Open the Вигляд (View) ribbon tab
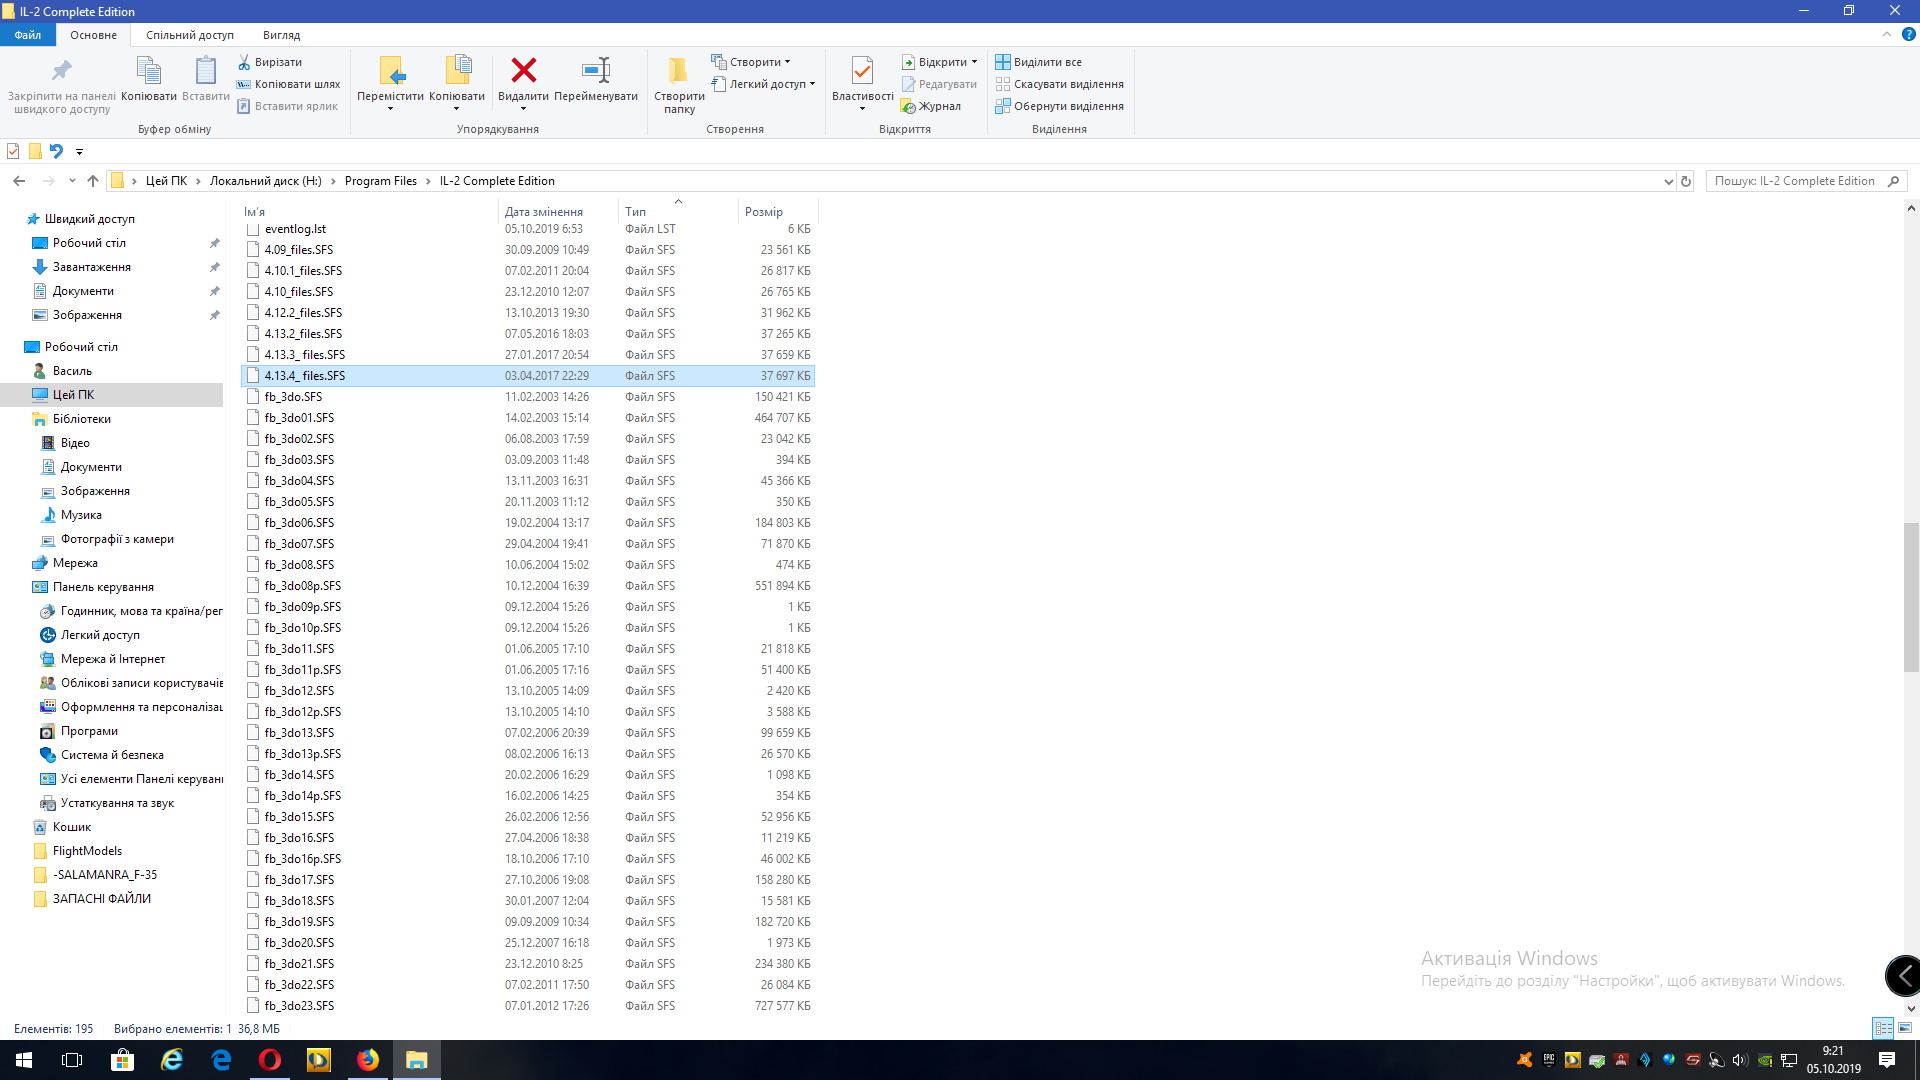This screenshot has width=1920, height=1080. [x=281, y=35]
